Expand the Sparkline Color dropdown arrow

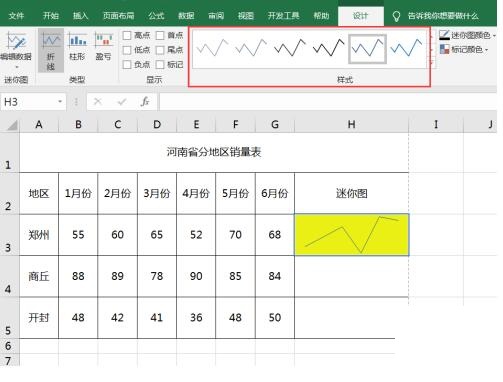[x=494, y=35]
